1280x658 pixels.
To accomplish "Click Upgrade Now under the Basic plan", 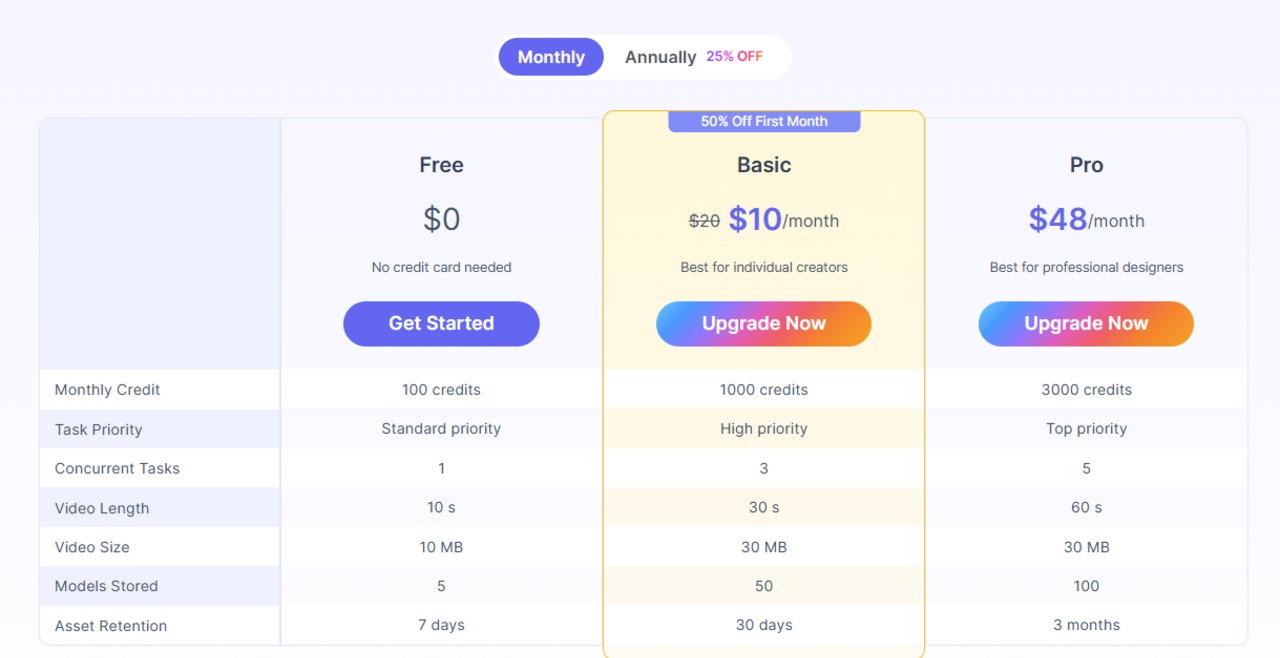I will tap(763, 324).
